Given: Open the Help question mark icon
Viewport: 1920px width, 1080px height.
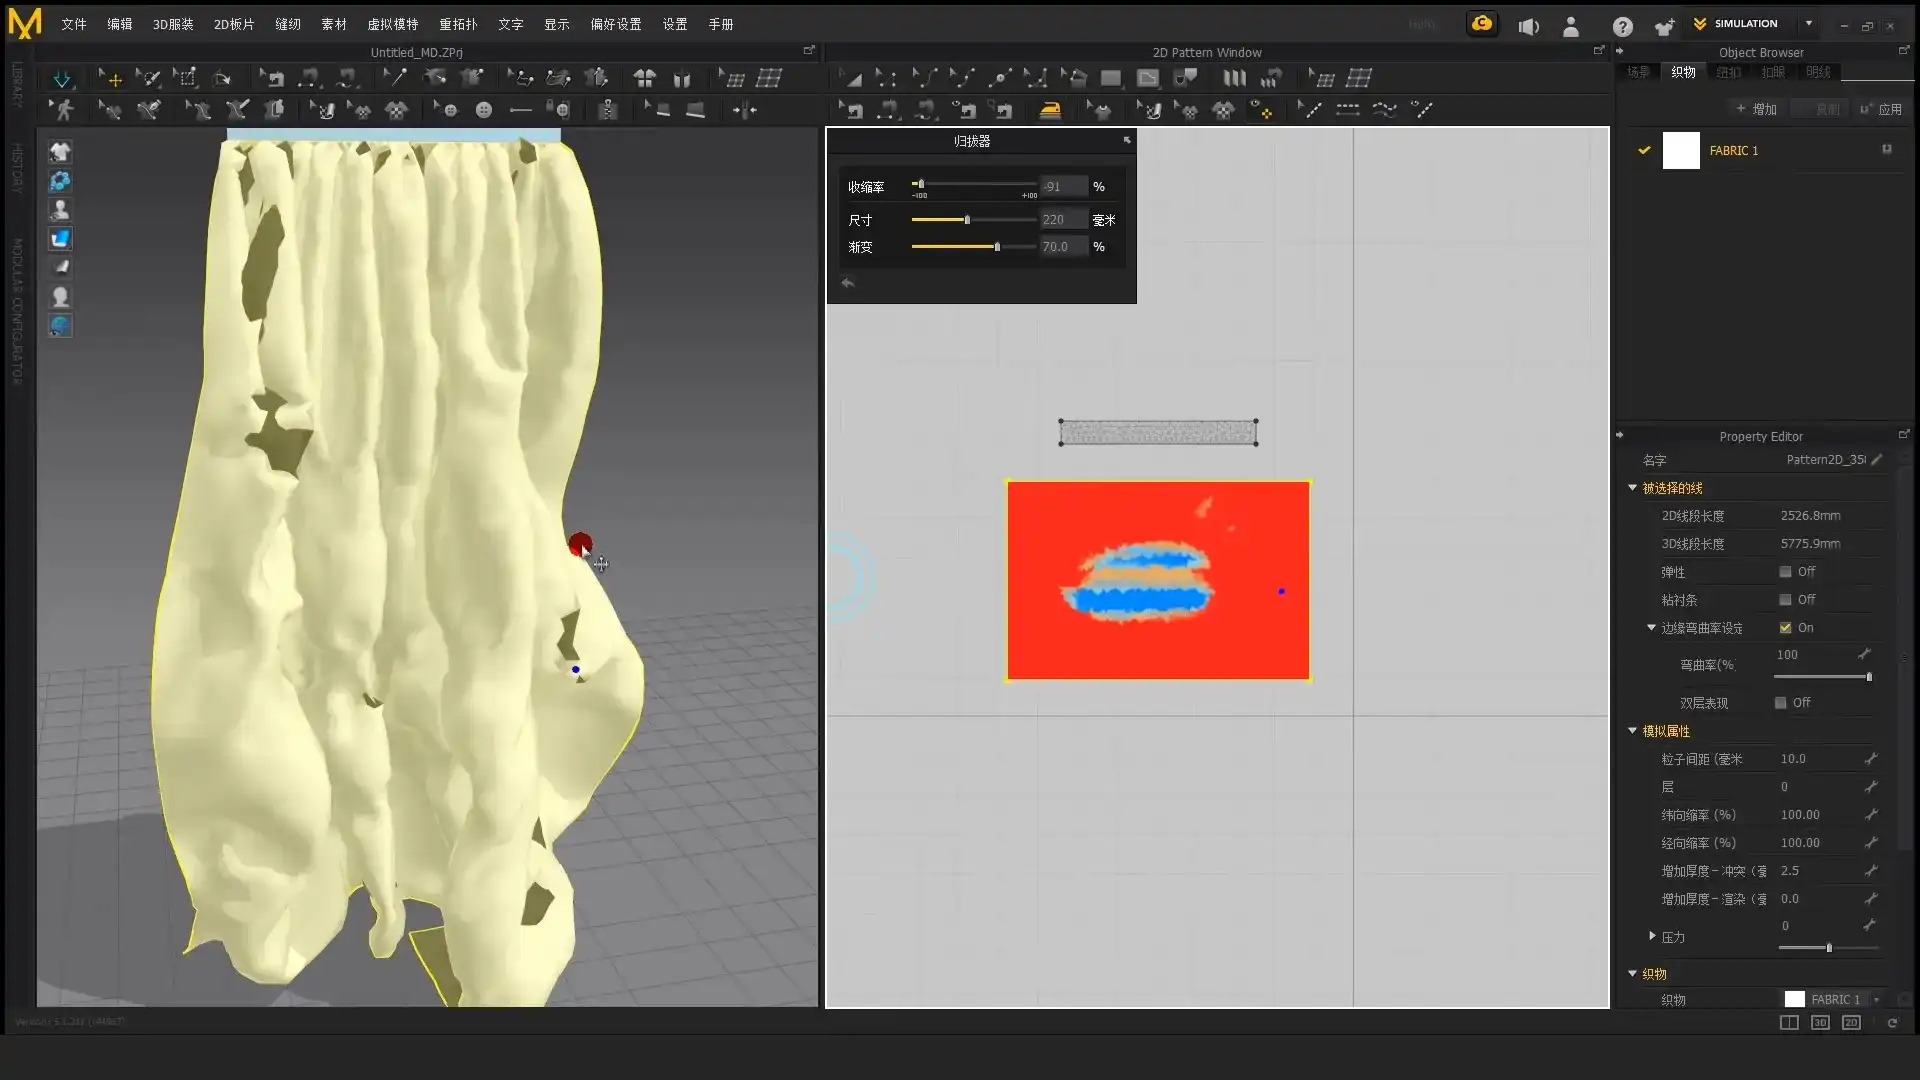Looking at the screenshot, I should point(1622,26).
